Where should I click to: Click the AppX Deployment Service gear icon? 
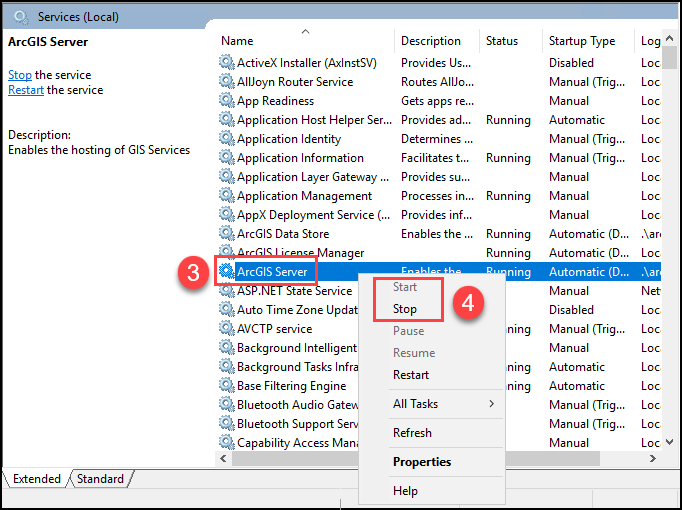pyautogui.click(x=226, y=214)
